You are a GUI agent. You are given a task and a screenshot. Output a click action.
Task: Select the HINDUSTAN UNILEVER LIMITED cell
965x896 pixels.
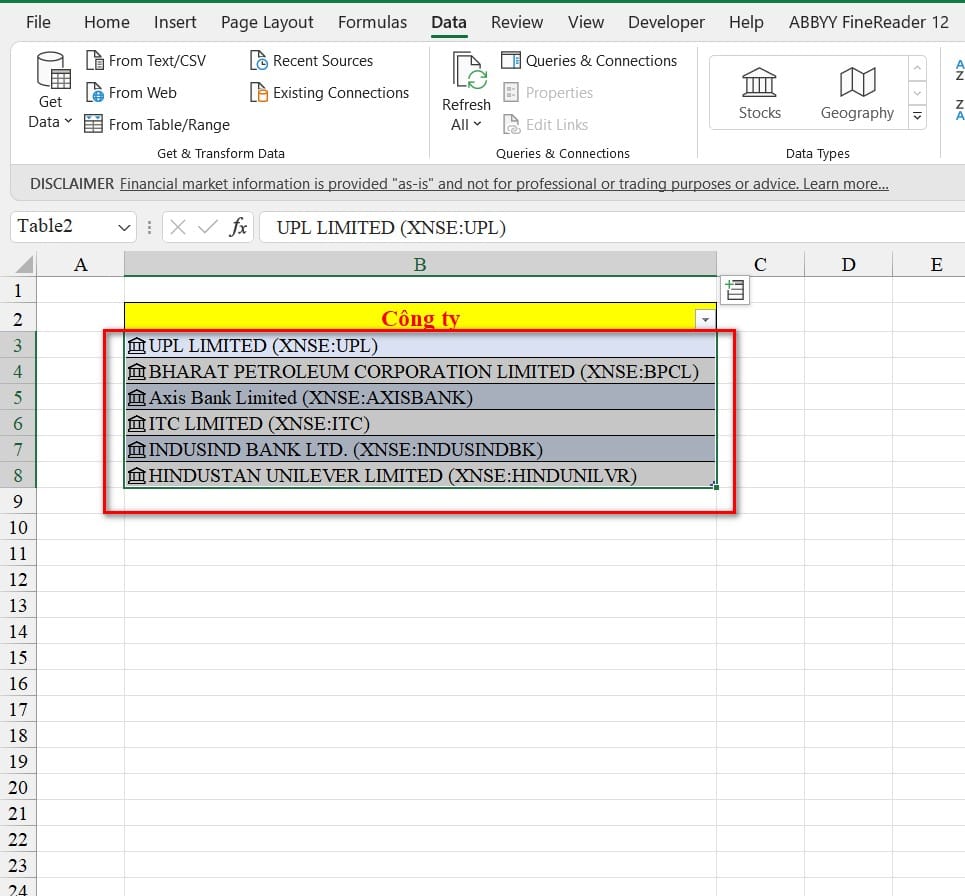coord(420,475)
